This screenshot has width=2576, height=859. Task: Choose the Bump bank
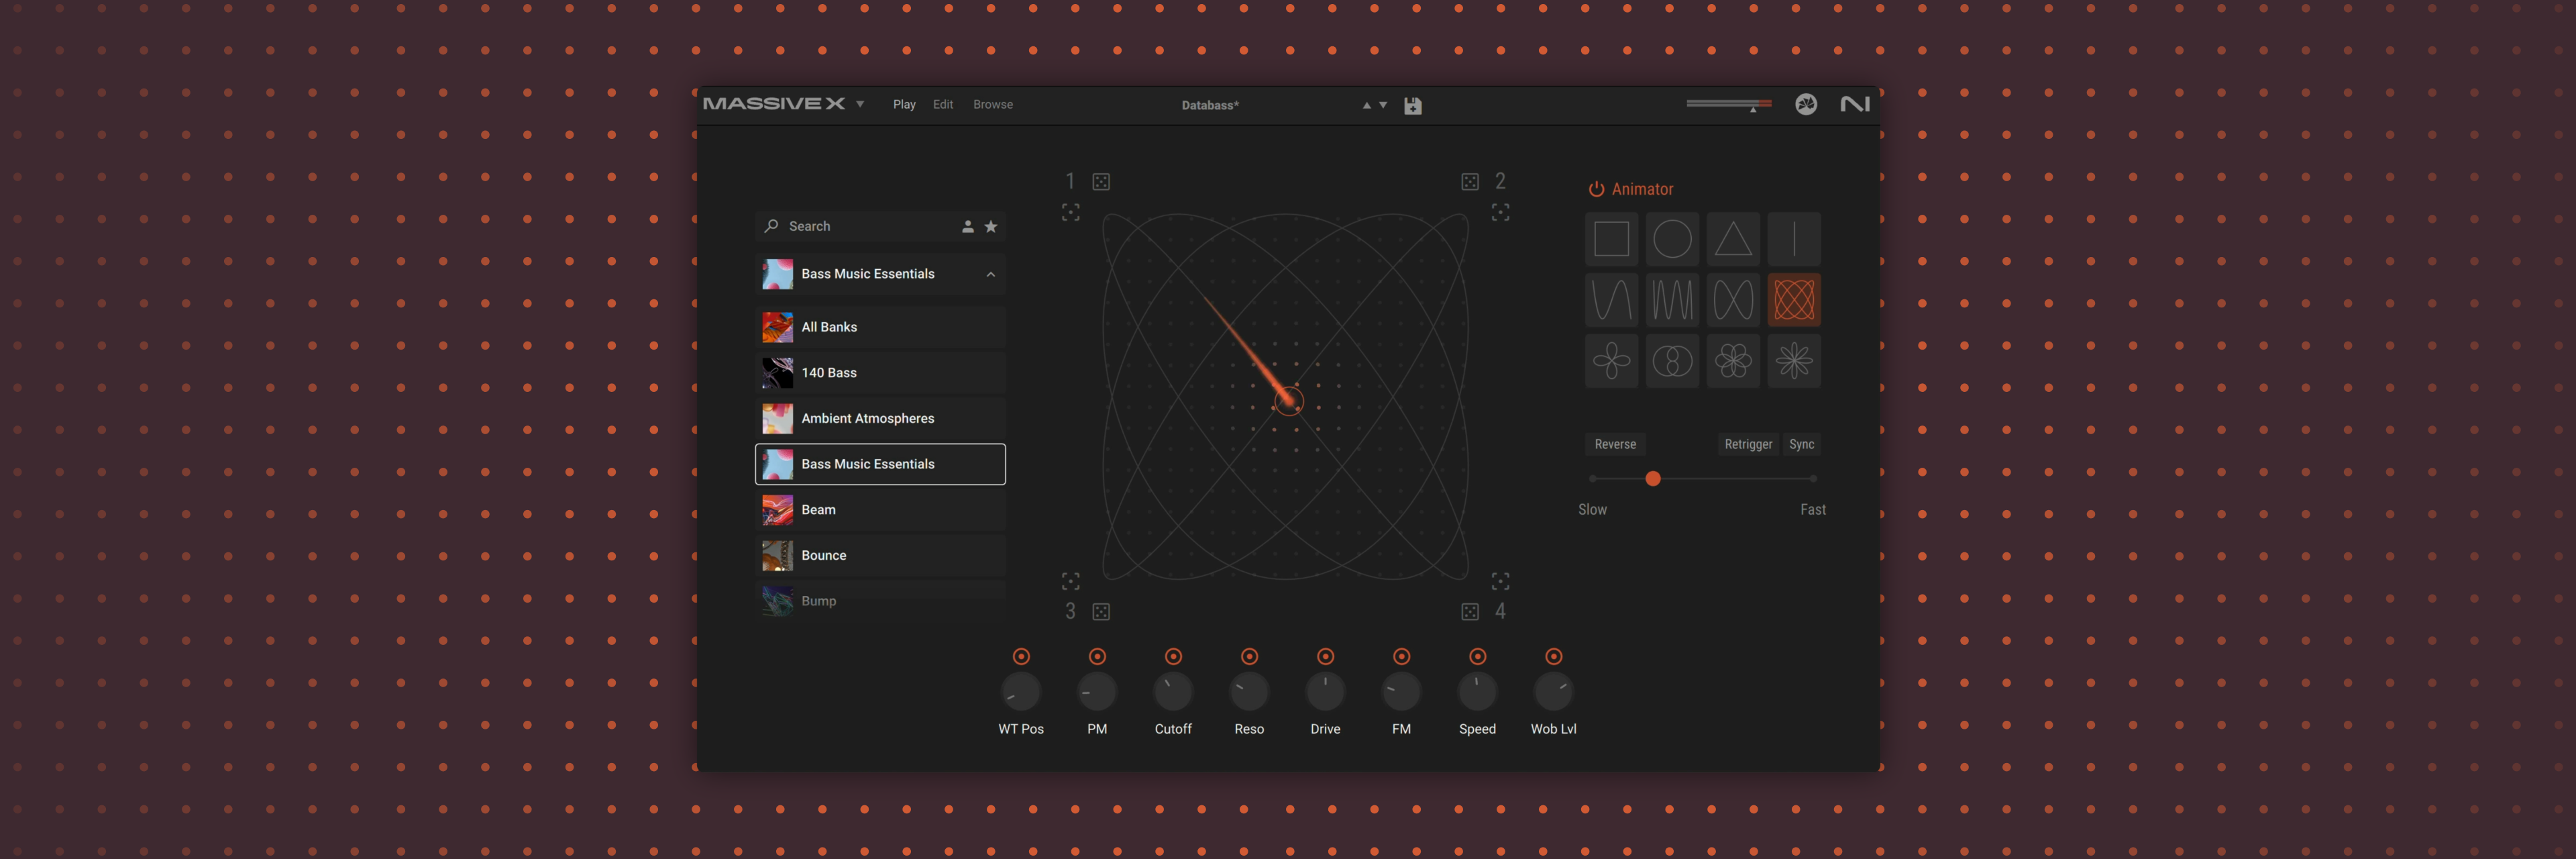[880, 600]
